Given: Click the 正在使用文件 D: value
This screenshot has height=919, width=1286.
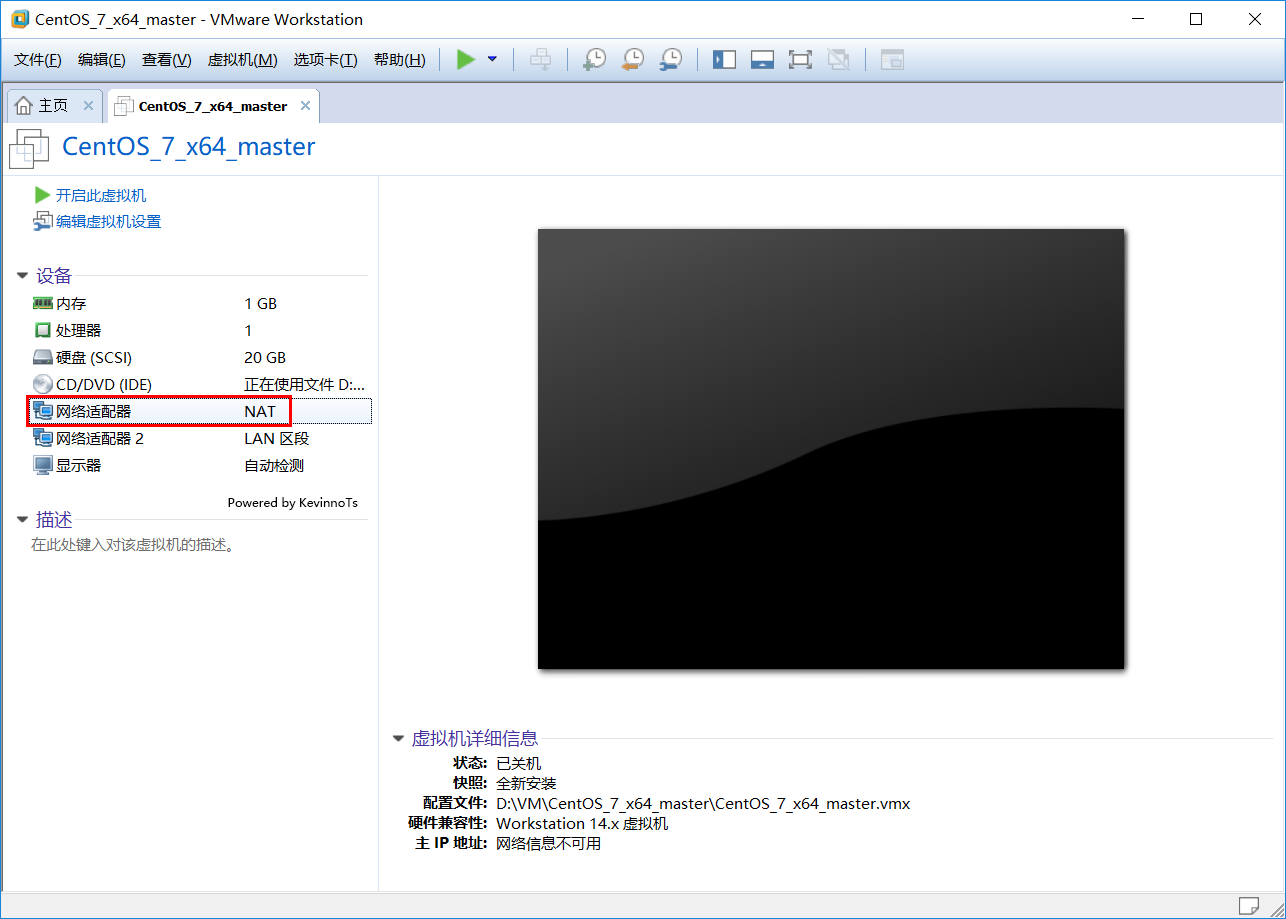Looking at the screenshot, I should (x=305, y=384).
